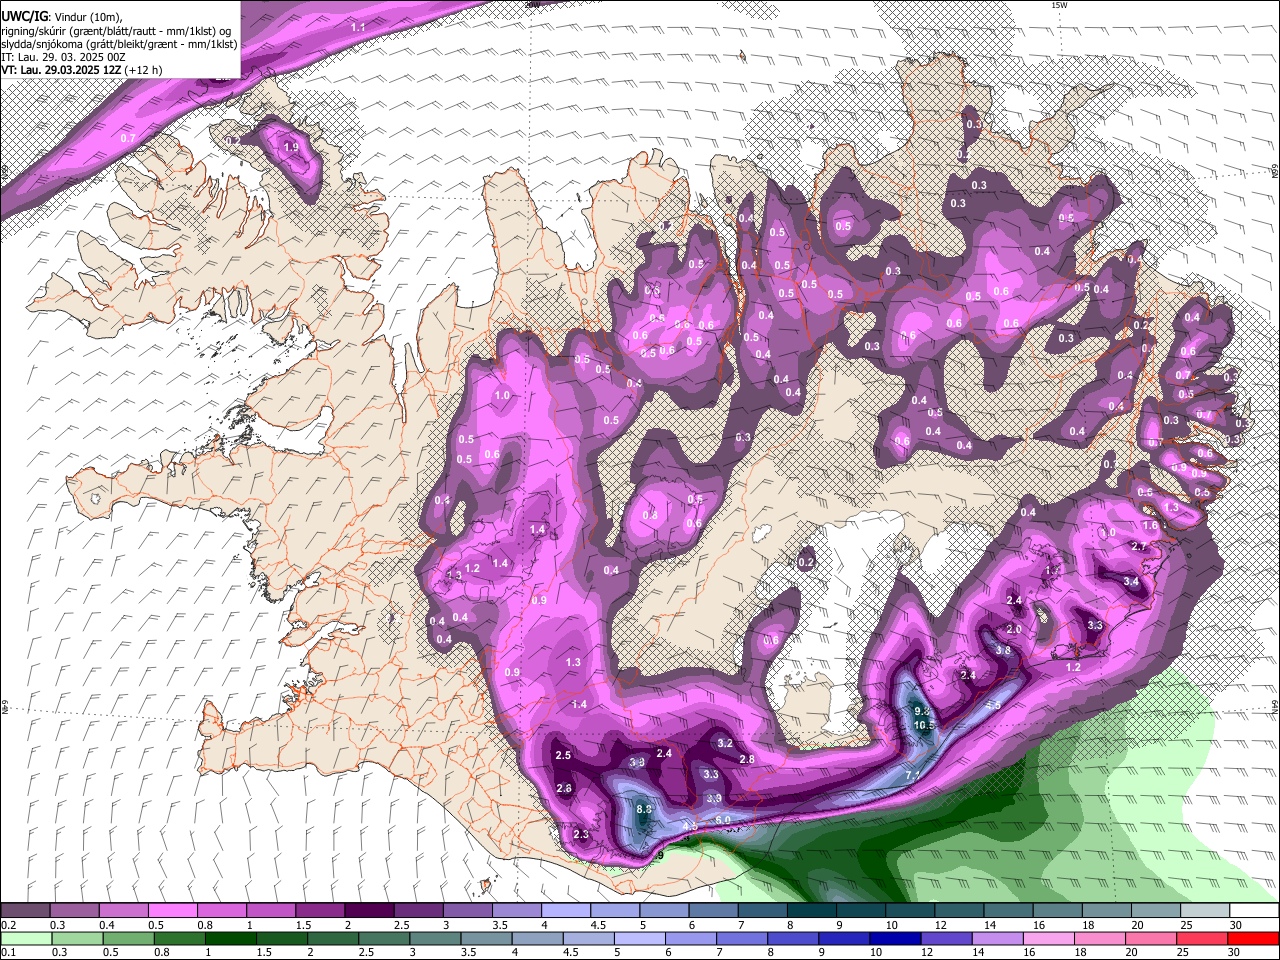1280x960 pixels.
Task: Click the 2.6 value on the southwest coast
Action: [x=563, y=789]
